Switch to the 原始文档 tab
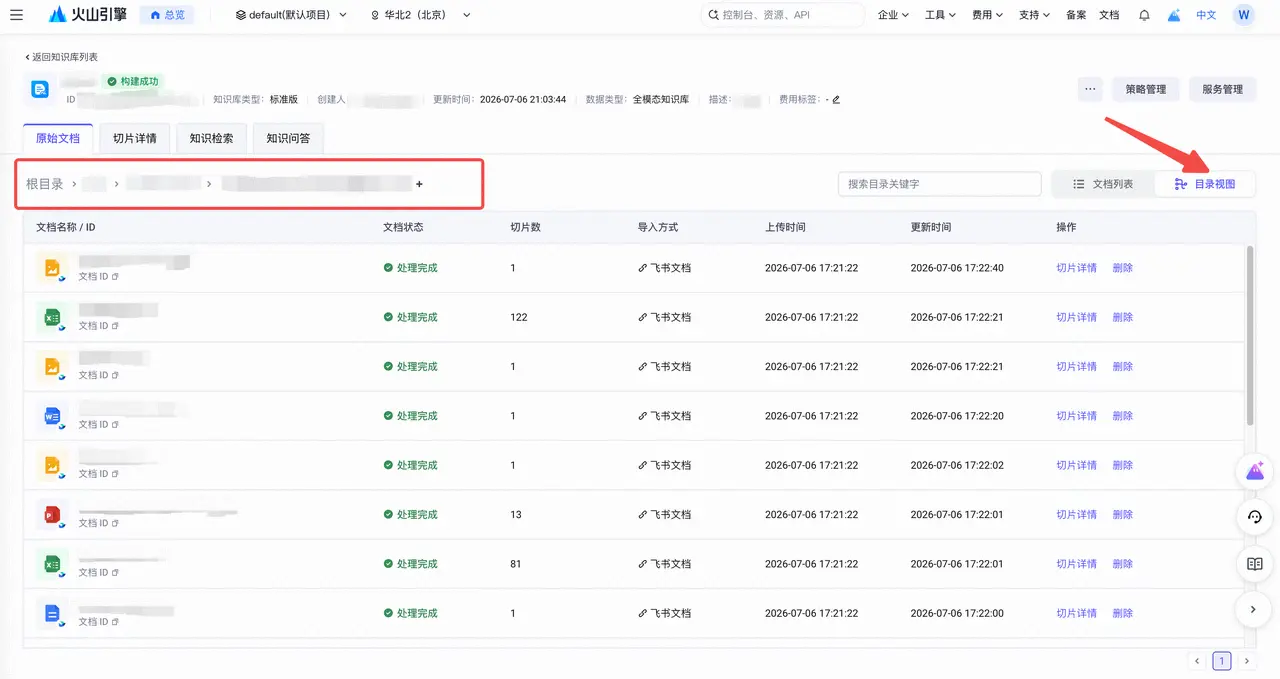 pos(58,138)
